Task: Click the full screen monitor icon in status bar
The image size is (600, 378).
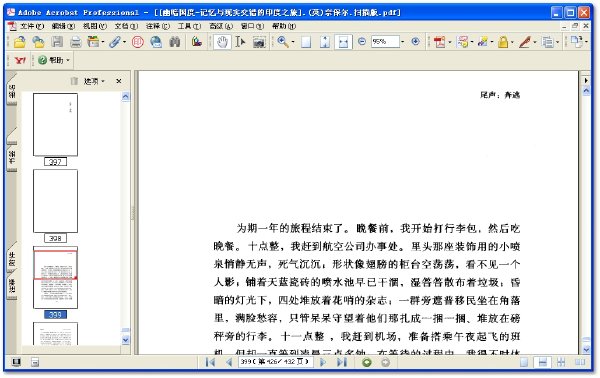Action: (16, 362)
